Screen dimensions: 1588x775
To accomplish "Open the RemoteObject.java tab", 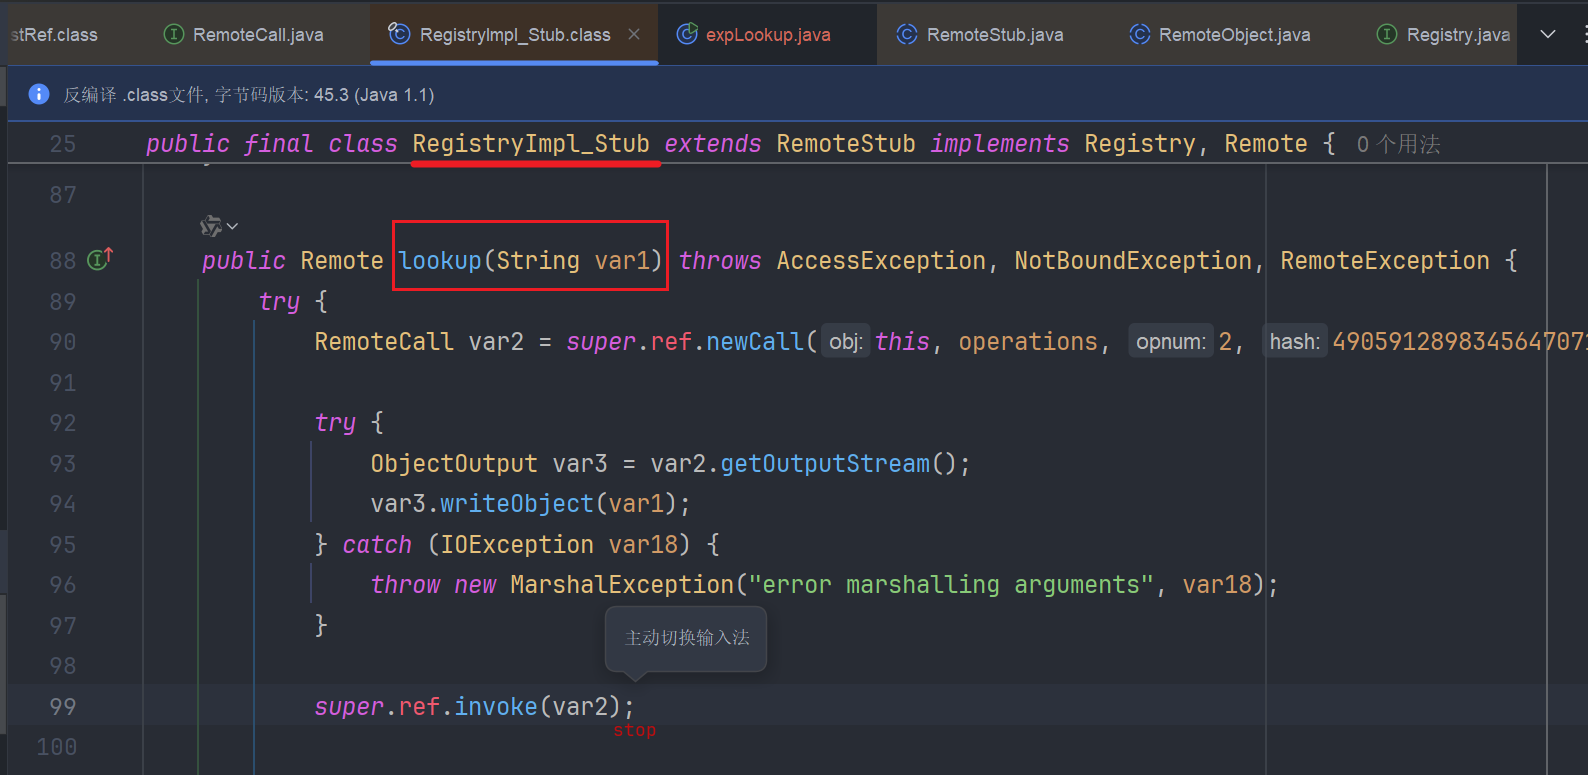I will pos(1234,35).
